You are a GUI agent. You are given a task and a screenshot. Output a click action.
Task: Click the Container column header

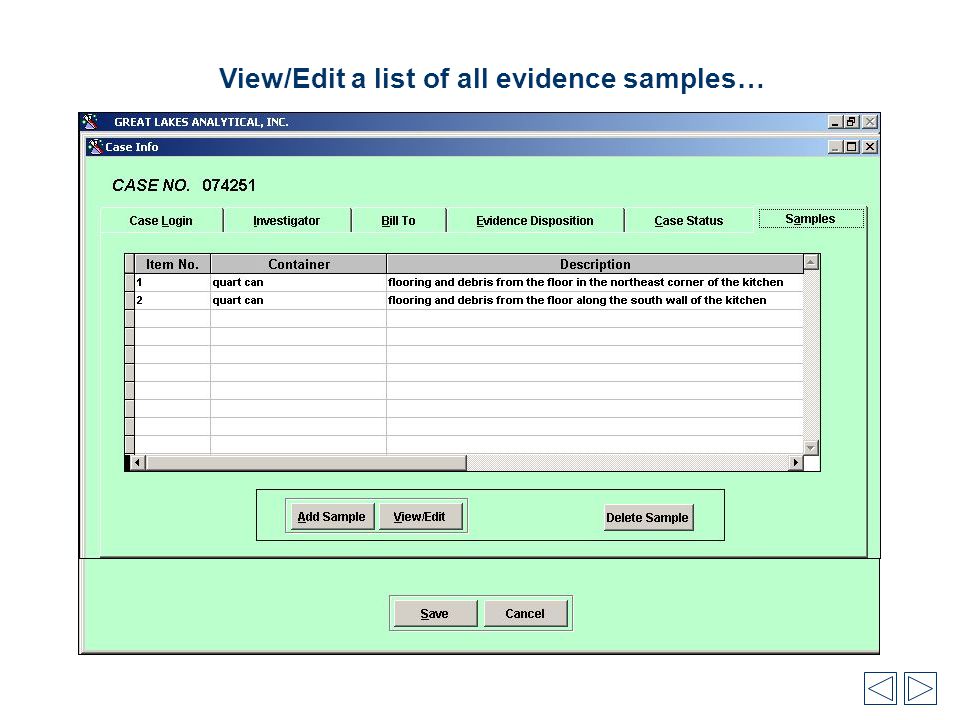pos(299,264)
